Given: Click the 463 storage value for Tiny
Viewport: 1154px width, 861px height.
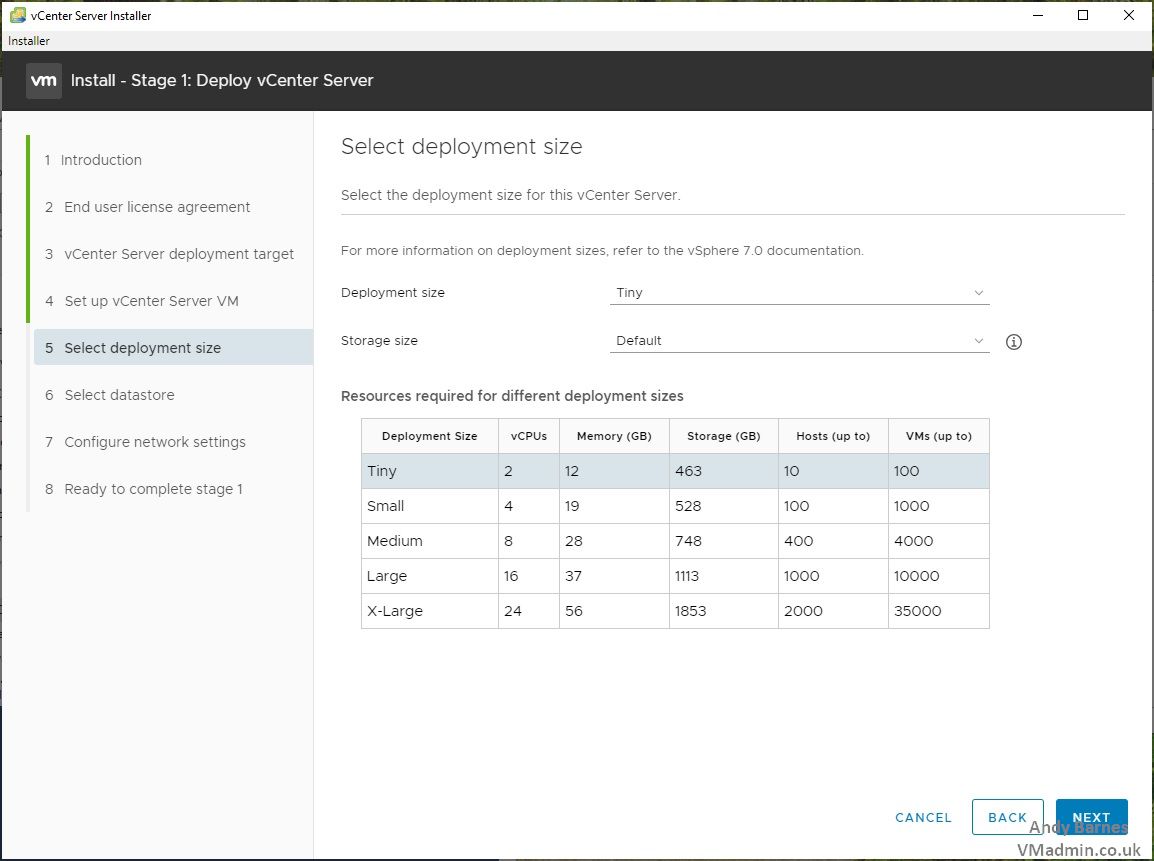Looking at the screenshot, I should pos(688,471).
